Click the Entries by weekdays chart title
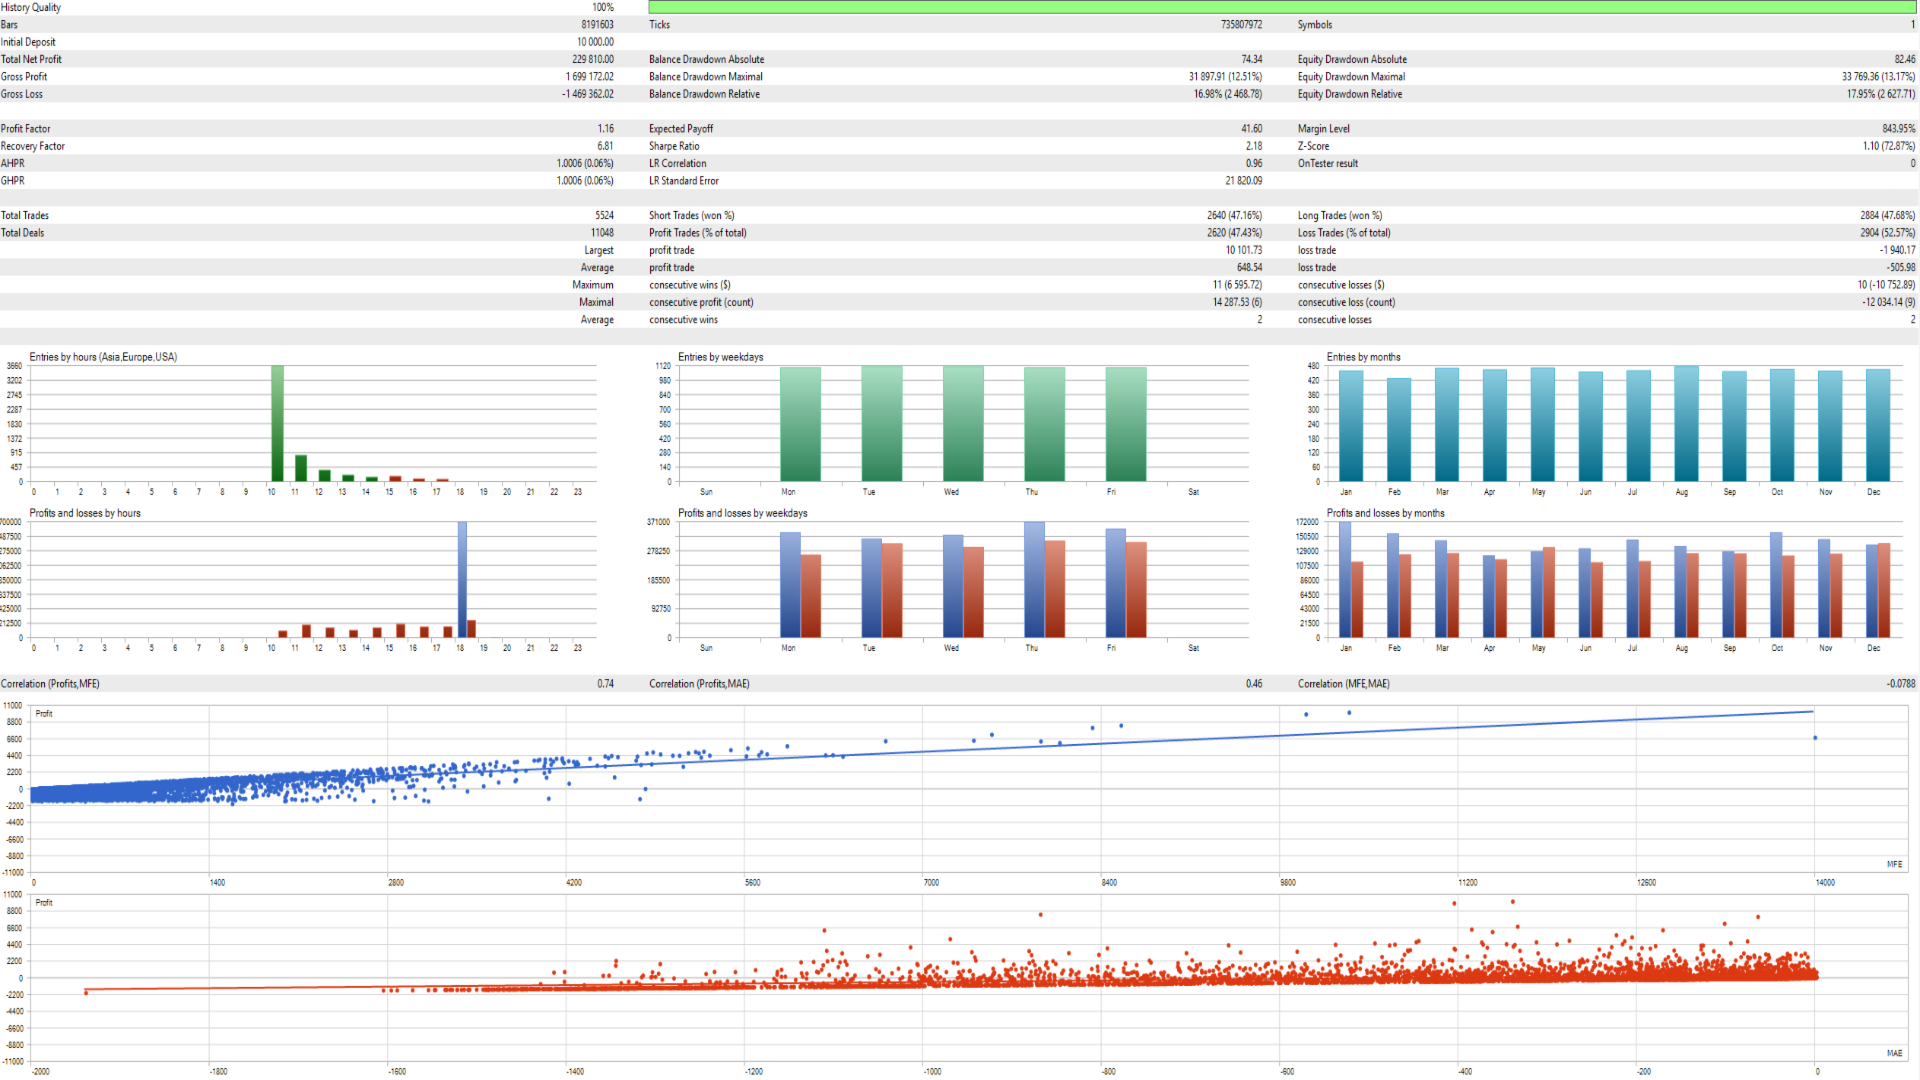The image size is (1920, 1080). pos(720,357)
